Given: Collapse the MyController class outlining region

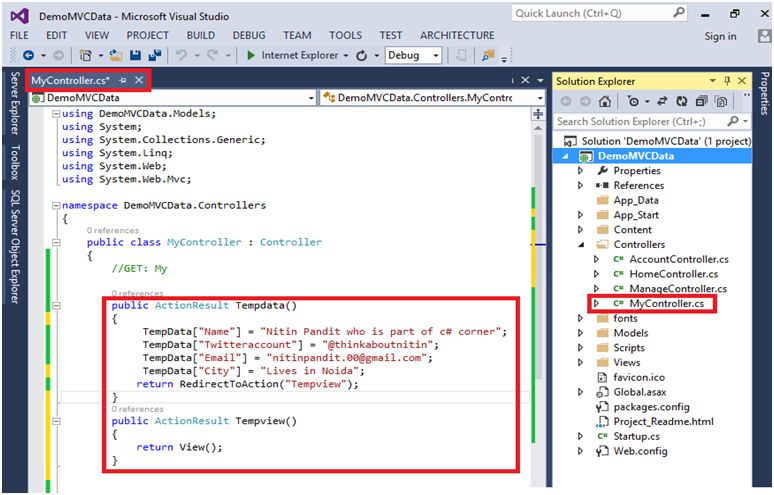Looking at the screenshot, I should pos(56,242).
